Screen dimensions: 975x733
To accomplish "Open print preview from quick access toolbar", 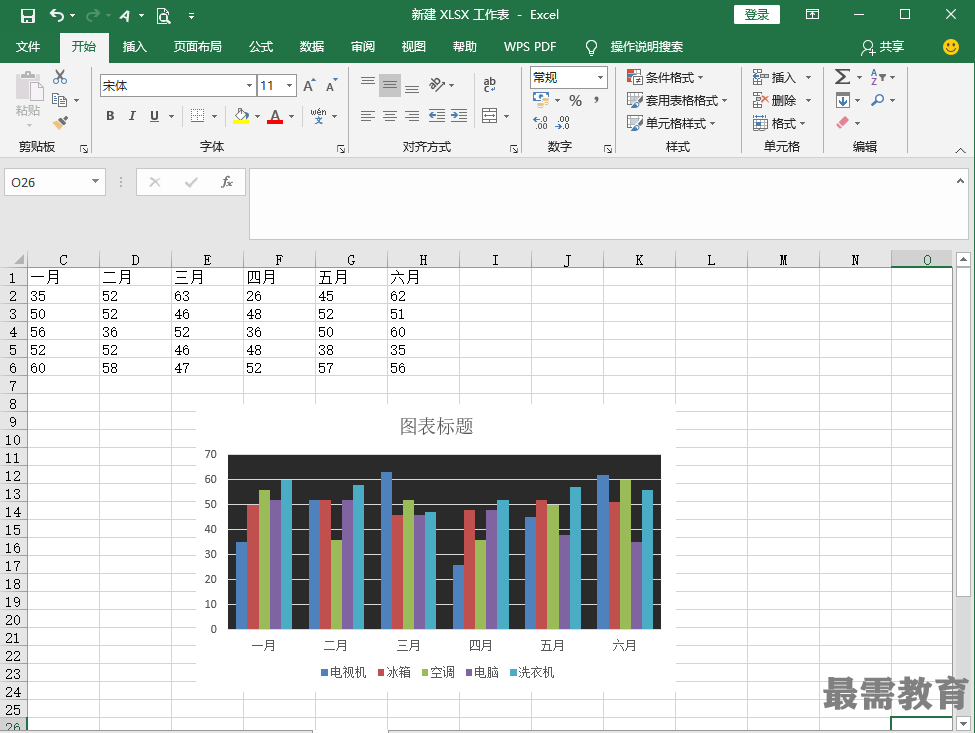I will click(164, 16).
